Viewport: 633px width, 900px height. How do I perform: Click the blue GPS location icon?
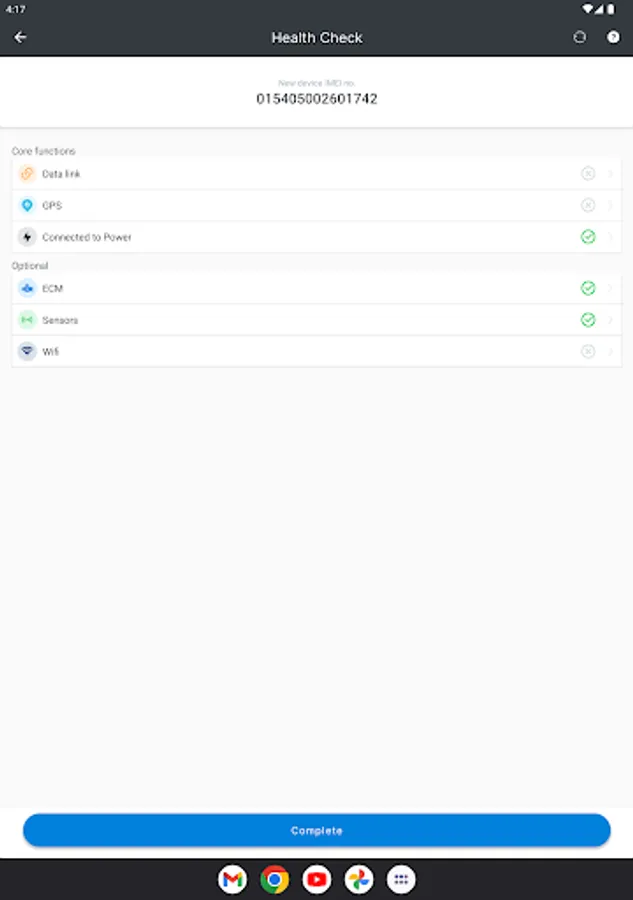[x=27, y=205]
